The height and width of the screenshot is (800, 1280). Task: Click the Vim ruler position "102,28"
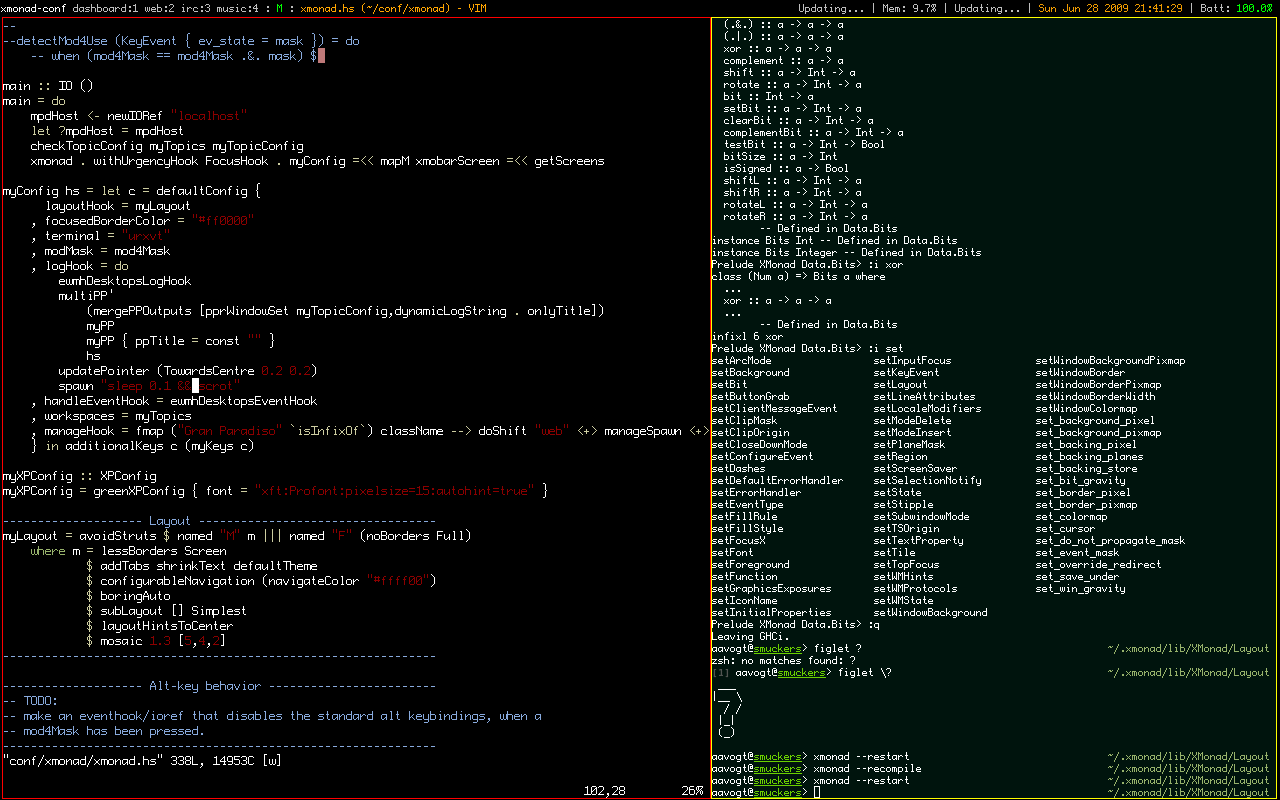point(604,791)
